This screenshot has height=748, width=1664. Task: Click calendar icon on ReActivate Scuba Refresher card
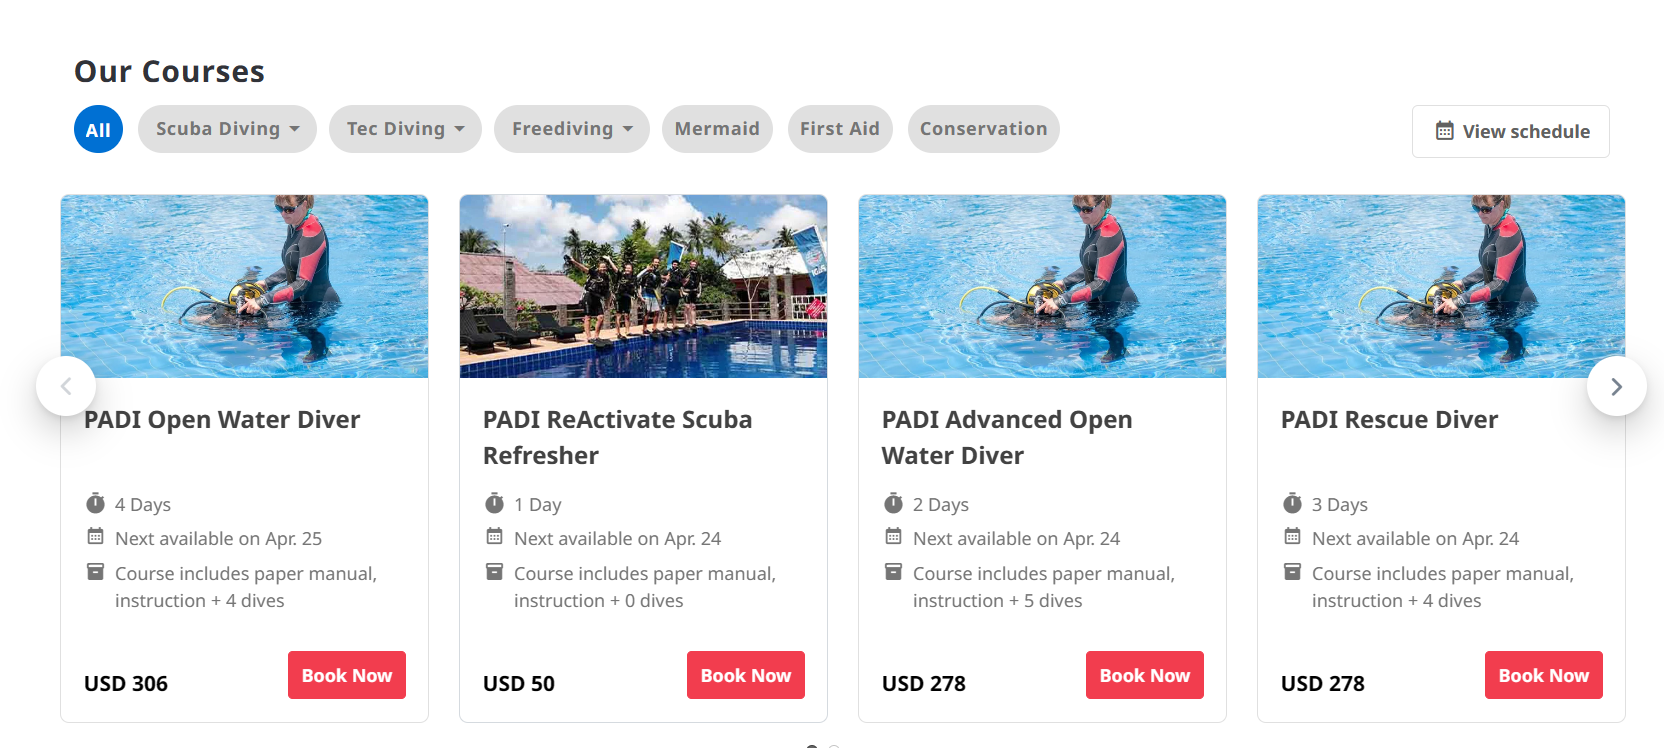[x=494, y=537]
